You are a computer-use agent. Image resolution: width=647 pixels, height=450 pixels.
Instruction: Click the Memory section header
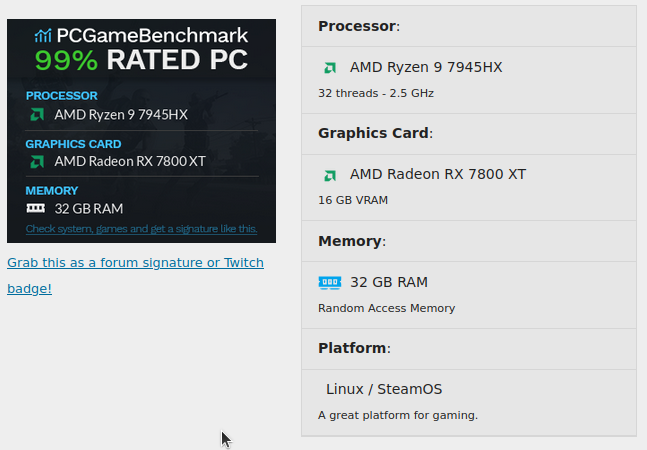click(351, 241)
